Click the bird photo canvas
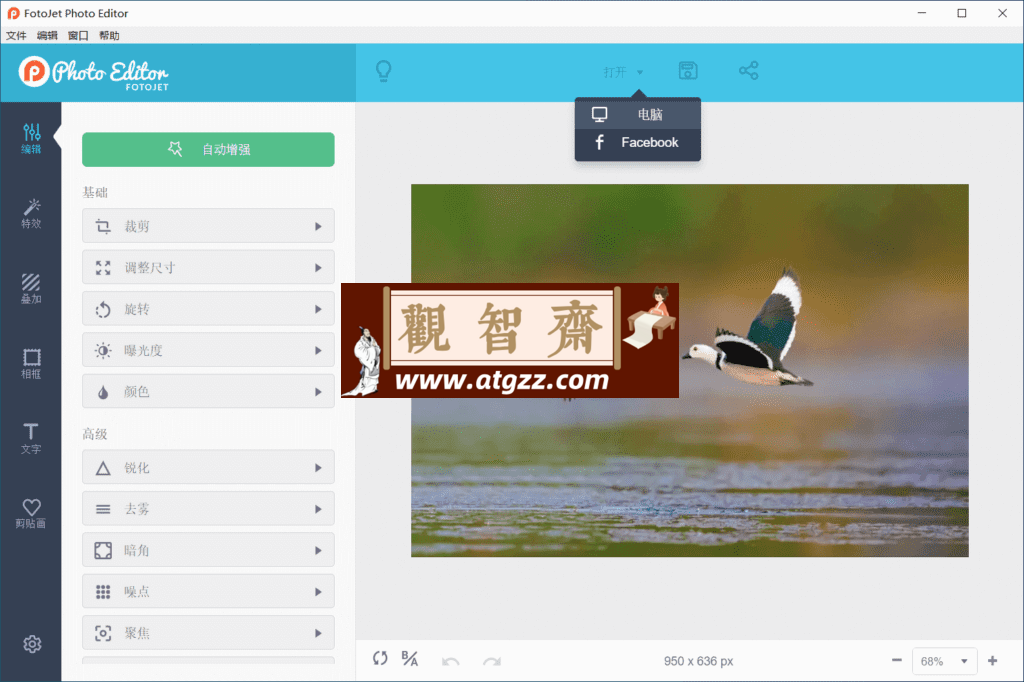Viewport: 1024px width, 682px height. (689, 370)
